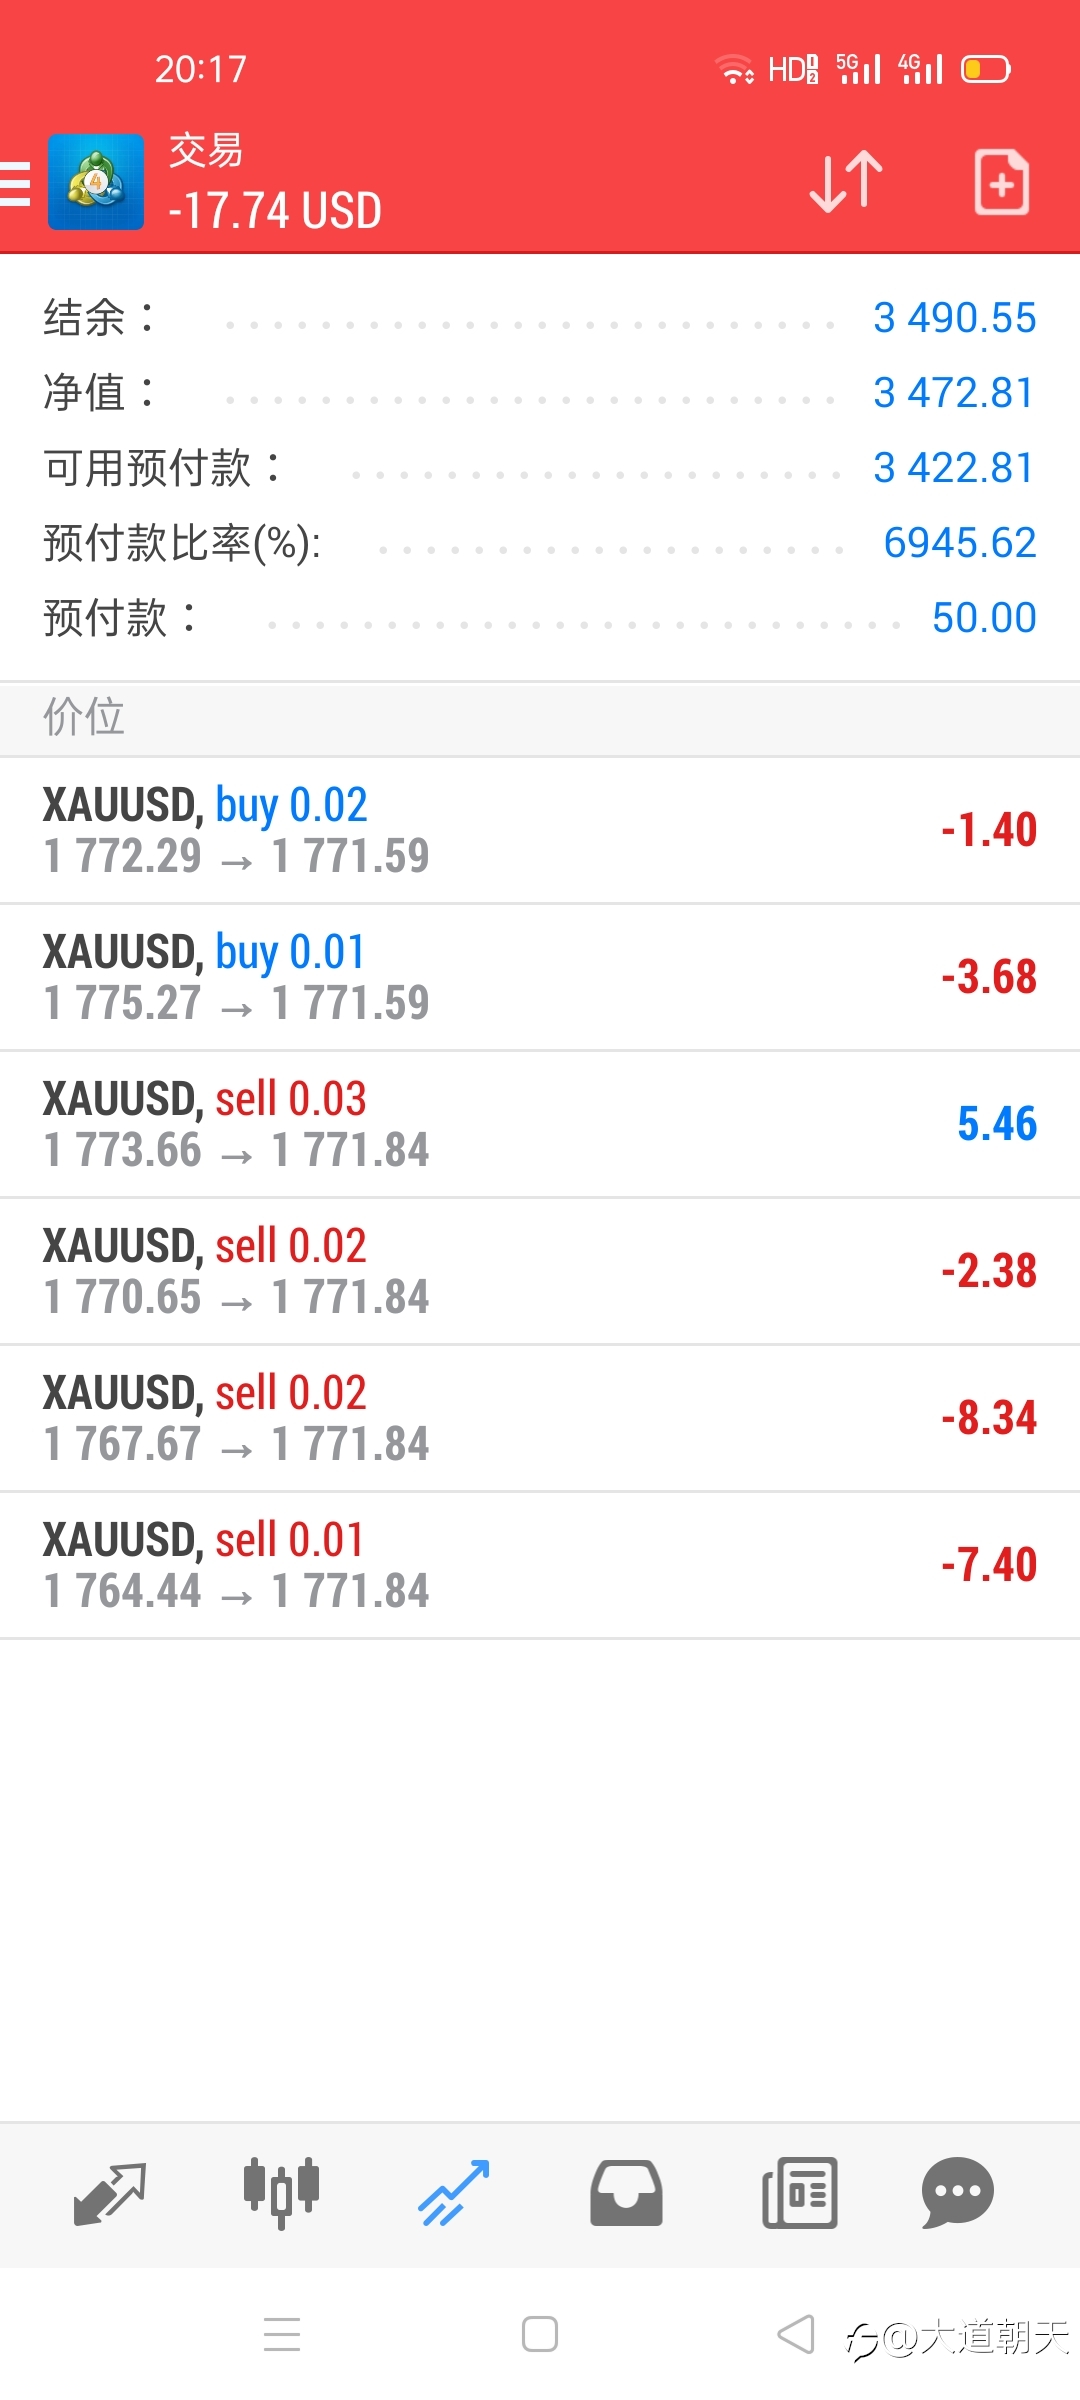Select the Trade tab trending-arrow icon
This screenshot has width=1080, height=2400.
click(454, 2194)
